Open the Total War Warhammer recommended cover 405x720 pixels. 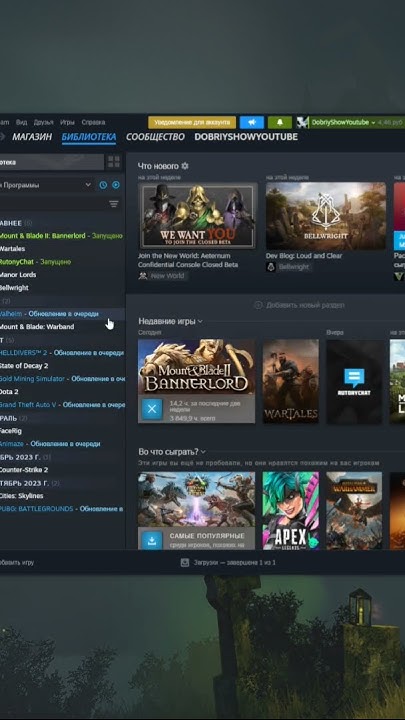(354, 510)
